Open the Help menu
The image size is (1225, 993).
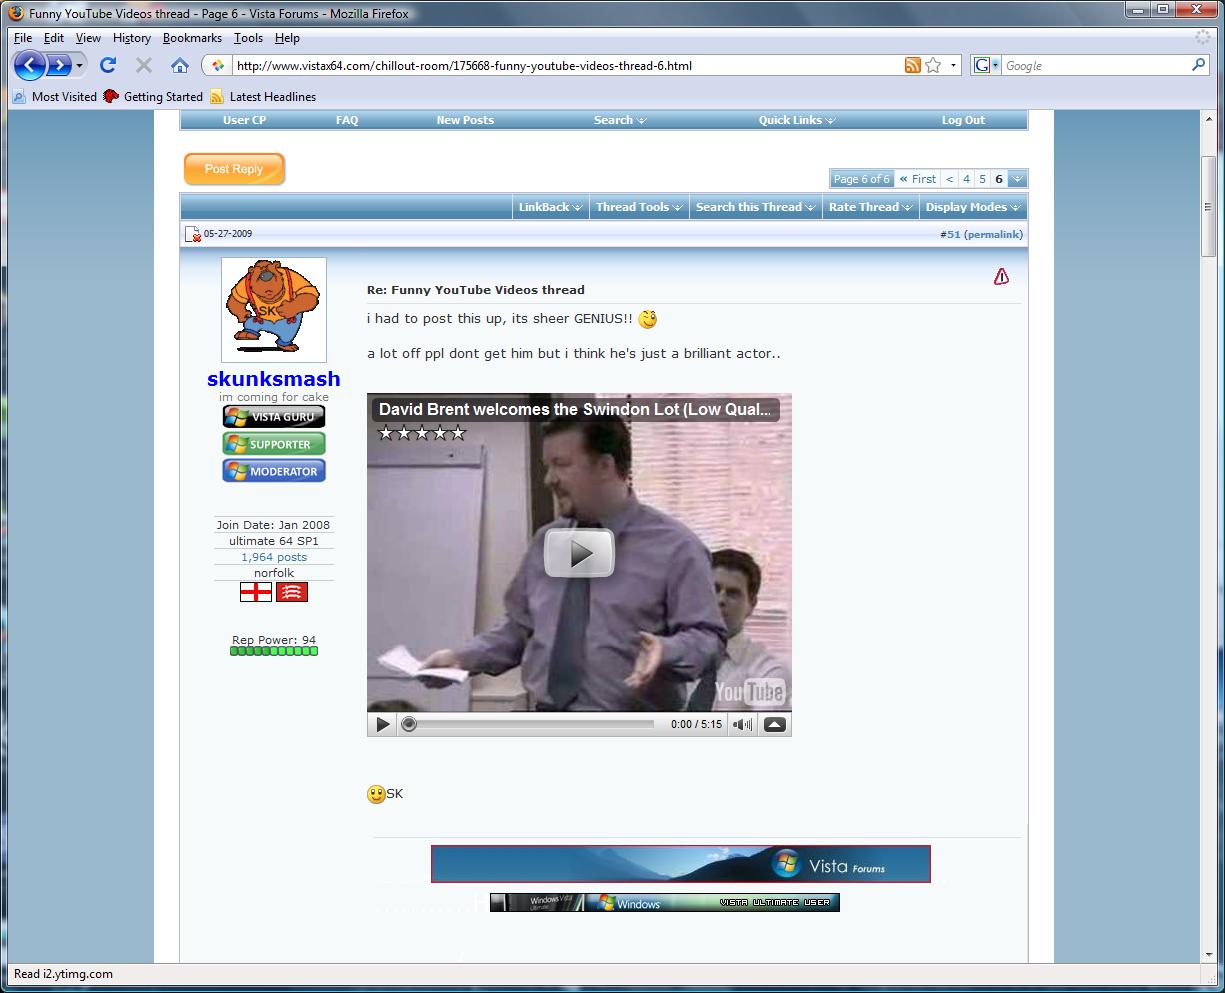click(x=287, y=38)
